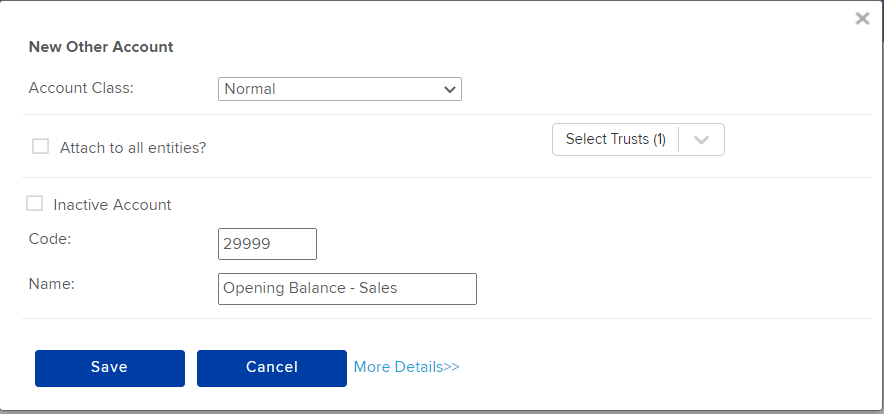The image size is (884, 414).
Task: Click the 'Select Trusts (1)' text
Action: click(616, 139)
